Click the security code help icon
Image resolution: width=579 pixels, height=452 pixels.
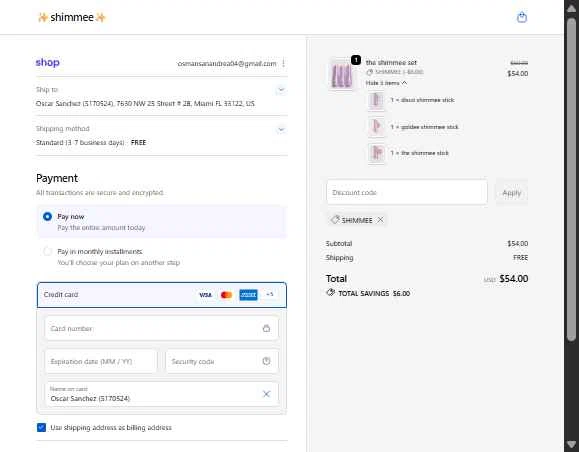[x=266, y=361]
